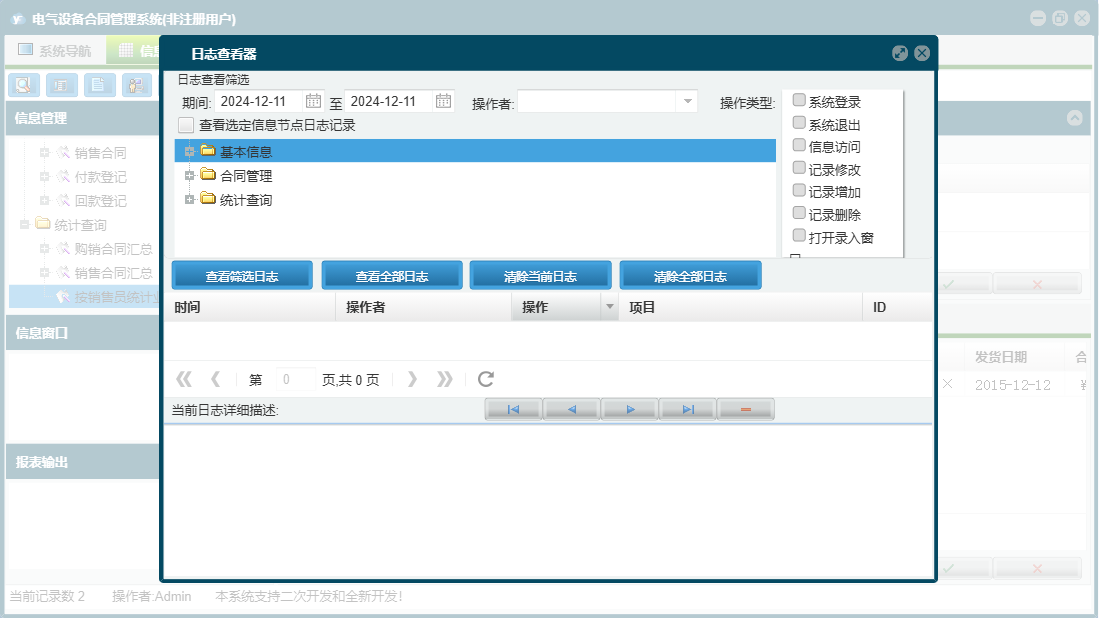Click document icon in main window toolbar
Image resolution: width=1099 pixels, height=618 pixels.
[99, 85]
